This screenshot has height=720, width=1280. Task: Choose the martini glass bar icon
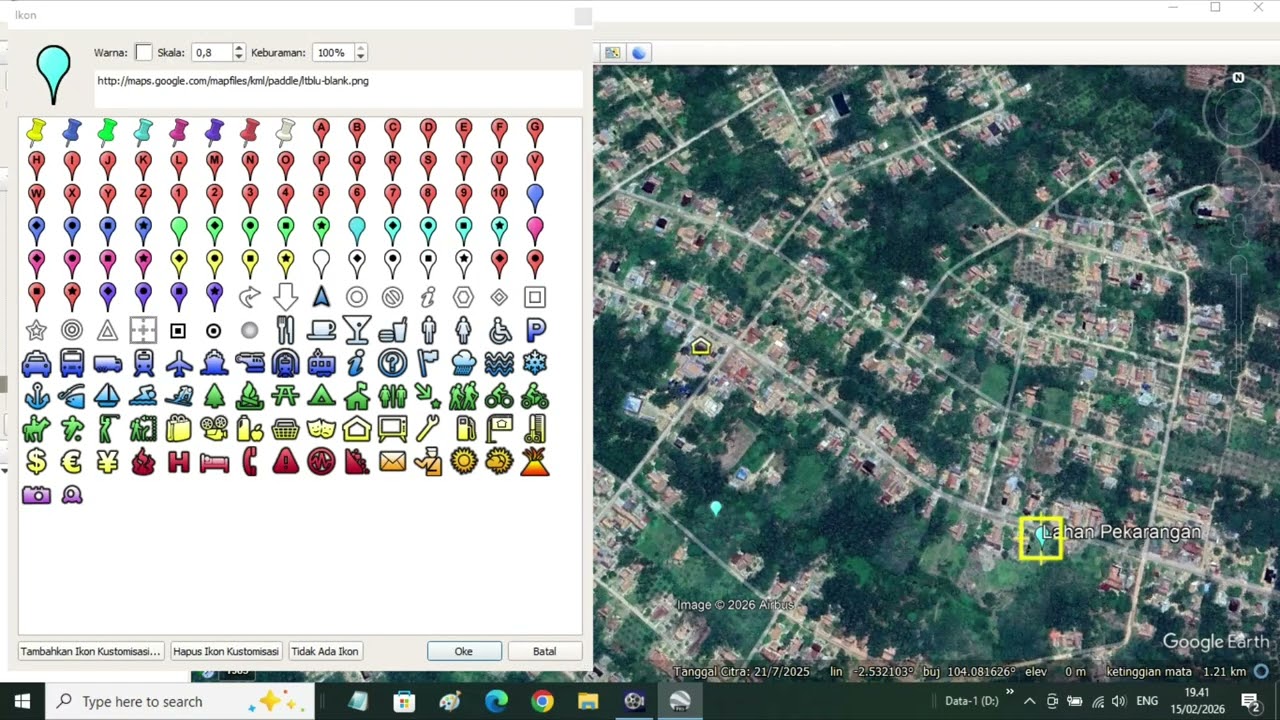click(356, 329)
